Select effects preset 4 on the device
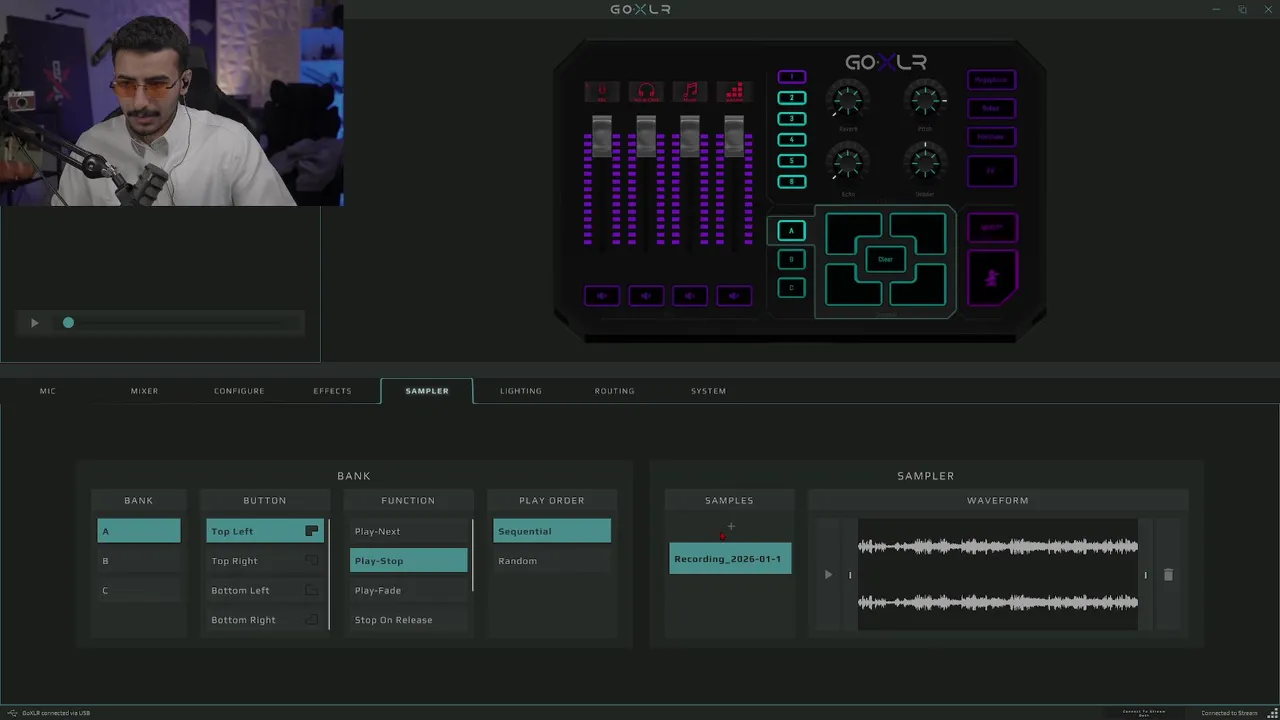The width and height of the screenshot is (1280, 720). (792, 140)
